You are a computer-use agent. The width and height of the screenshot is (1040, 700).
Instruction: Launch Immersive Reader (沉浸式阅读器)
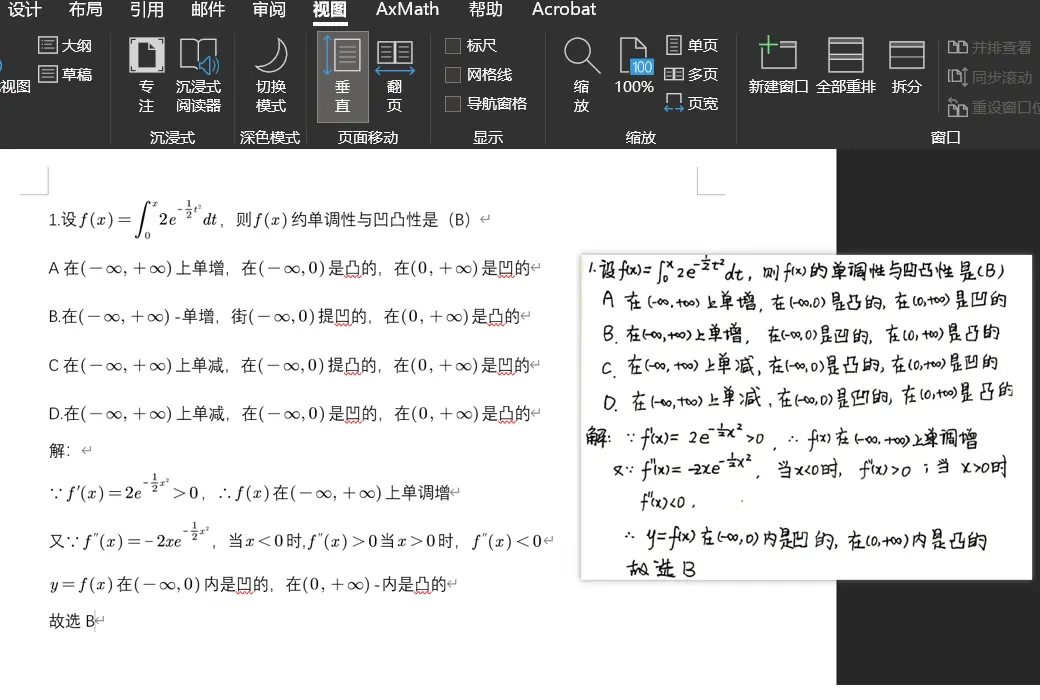198,76
